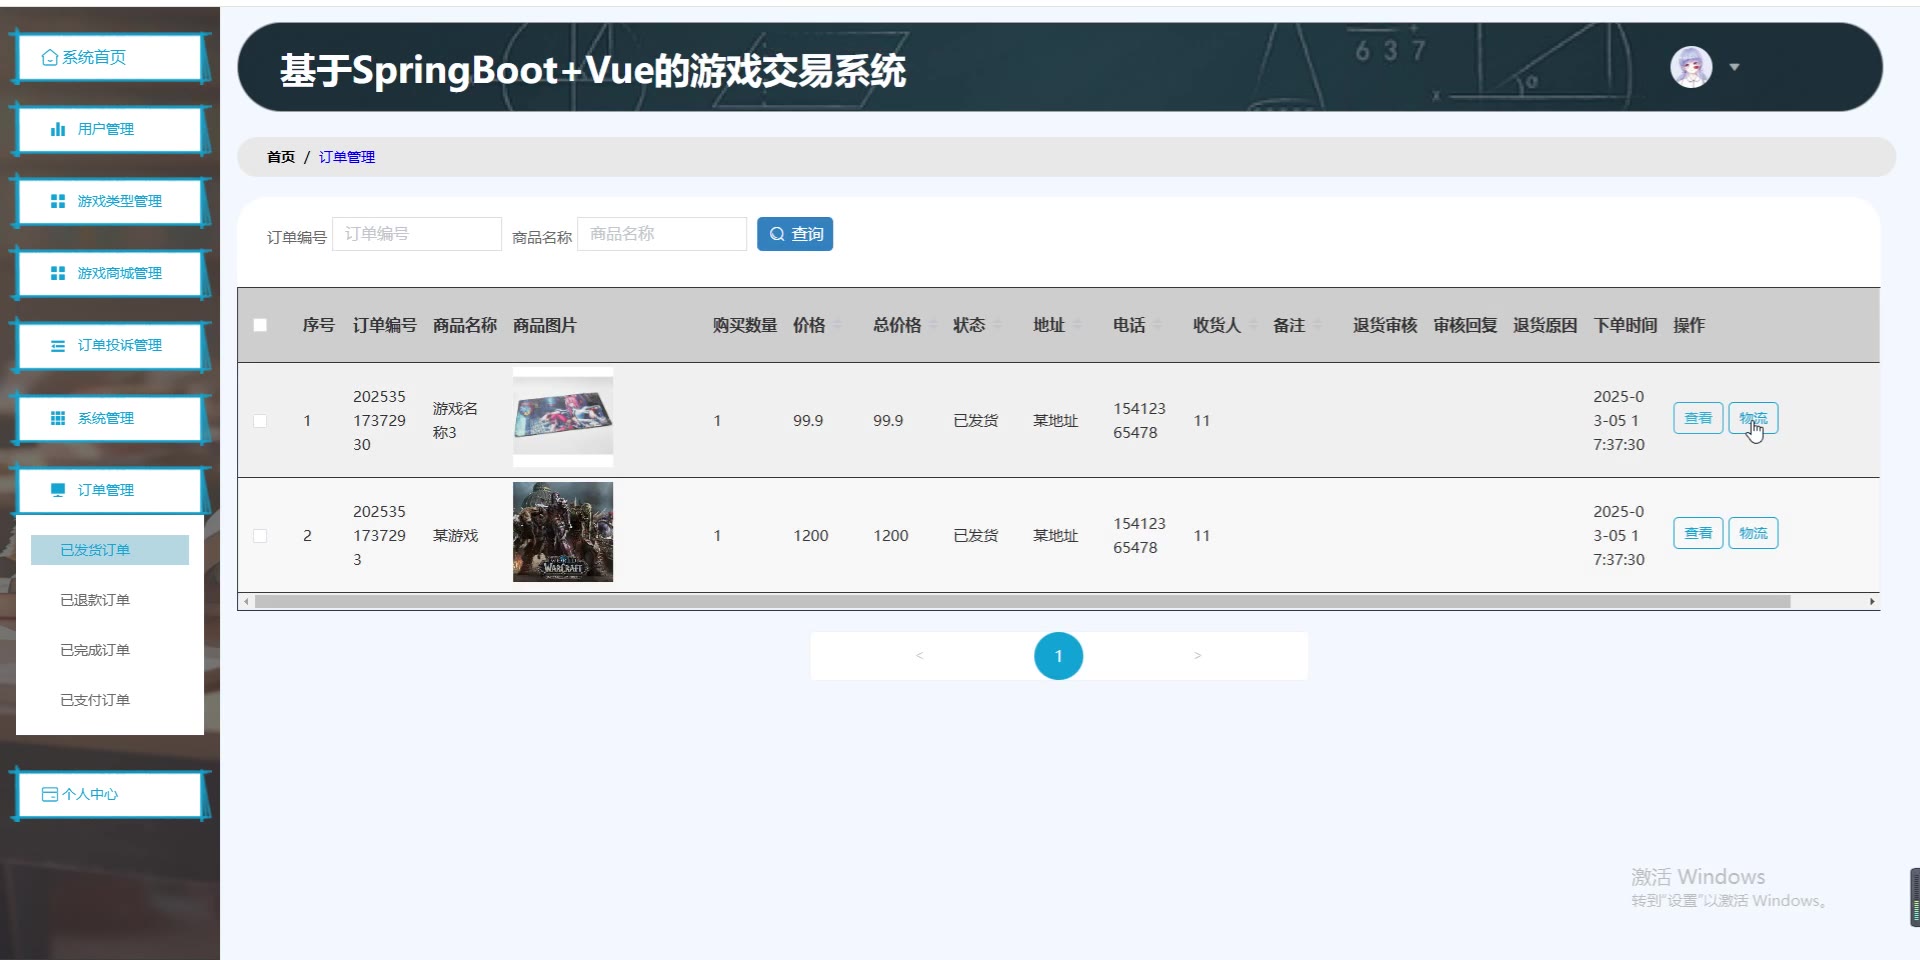Click the price cell 1200 under 价格
This screenshot has height=960, width=1920.
point(811,536)
